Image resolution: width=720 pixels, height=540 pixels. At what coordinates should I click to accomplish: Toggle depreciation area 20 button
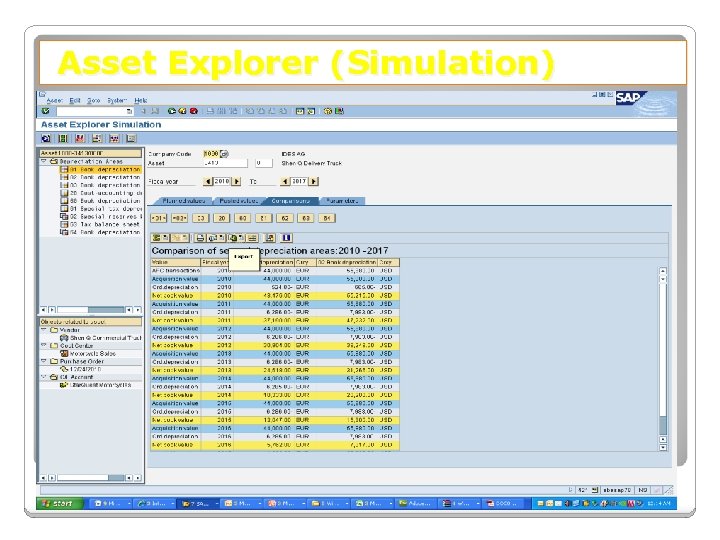(x=222, y=218)
